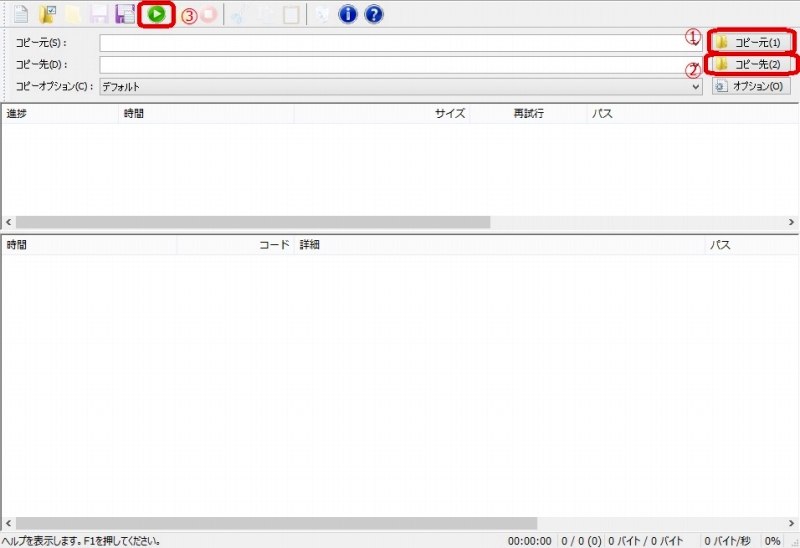The width and height of the screenshot is (800, 548).
Task: Click the progress list's left scroll arrow
Action: 8,222
